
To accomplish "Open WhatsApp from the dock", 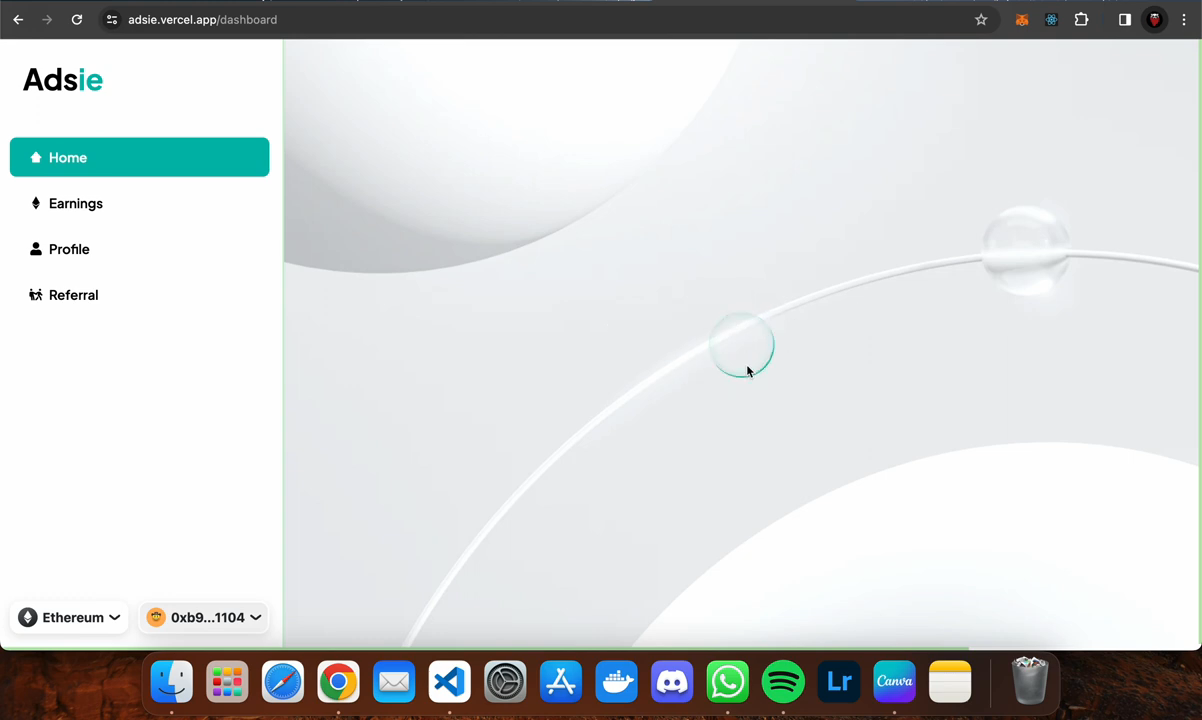I will [727, 683].
